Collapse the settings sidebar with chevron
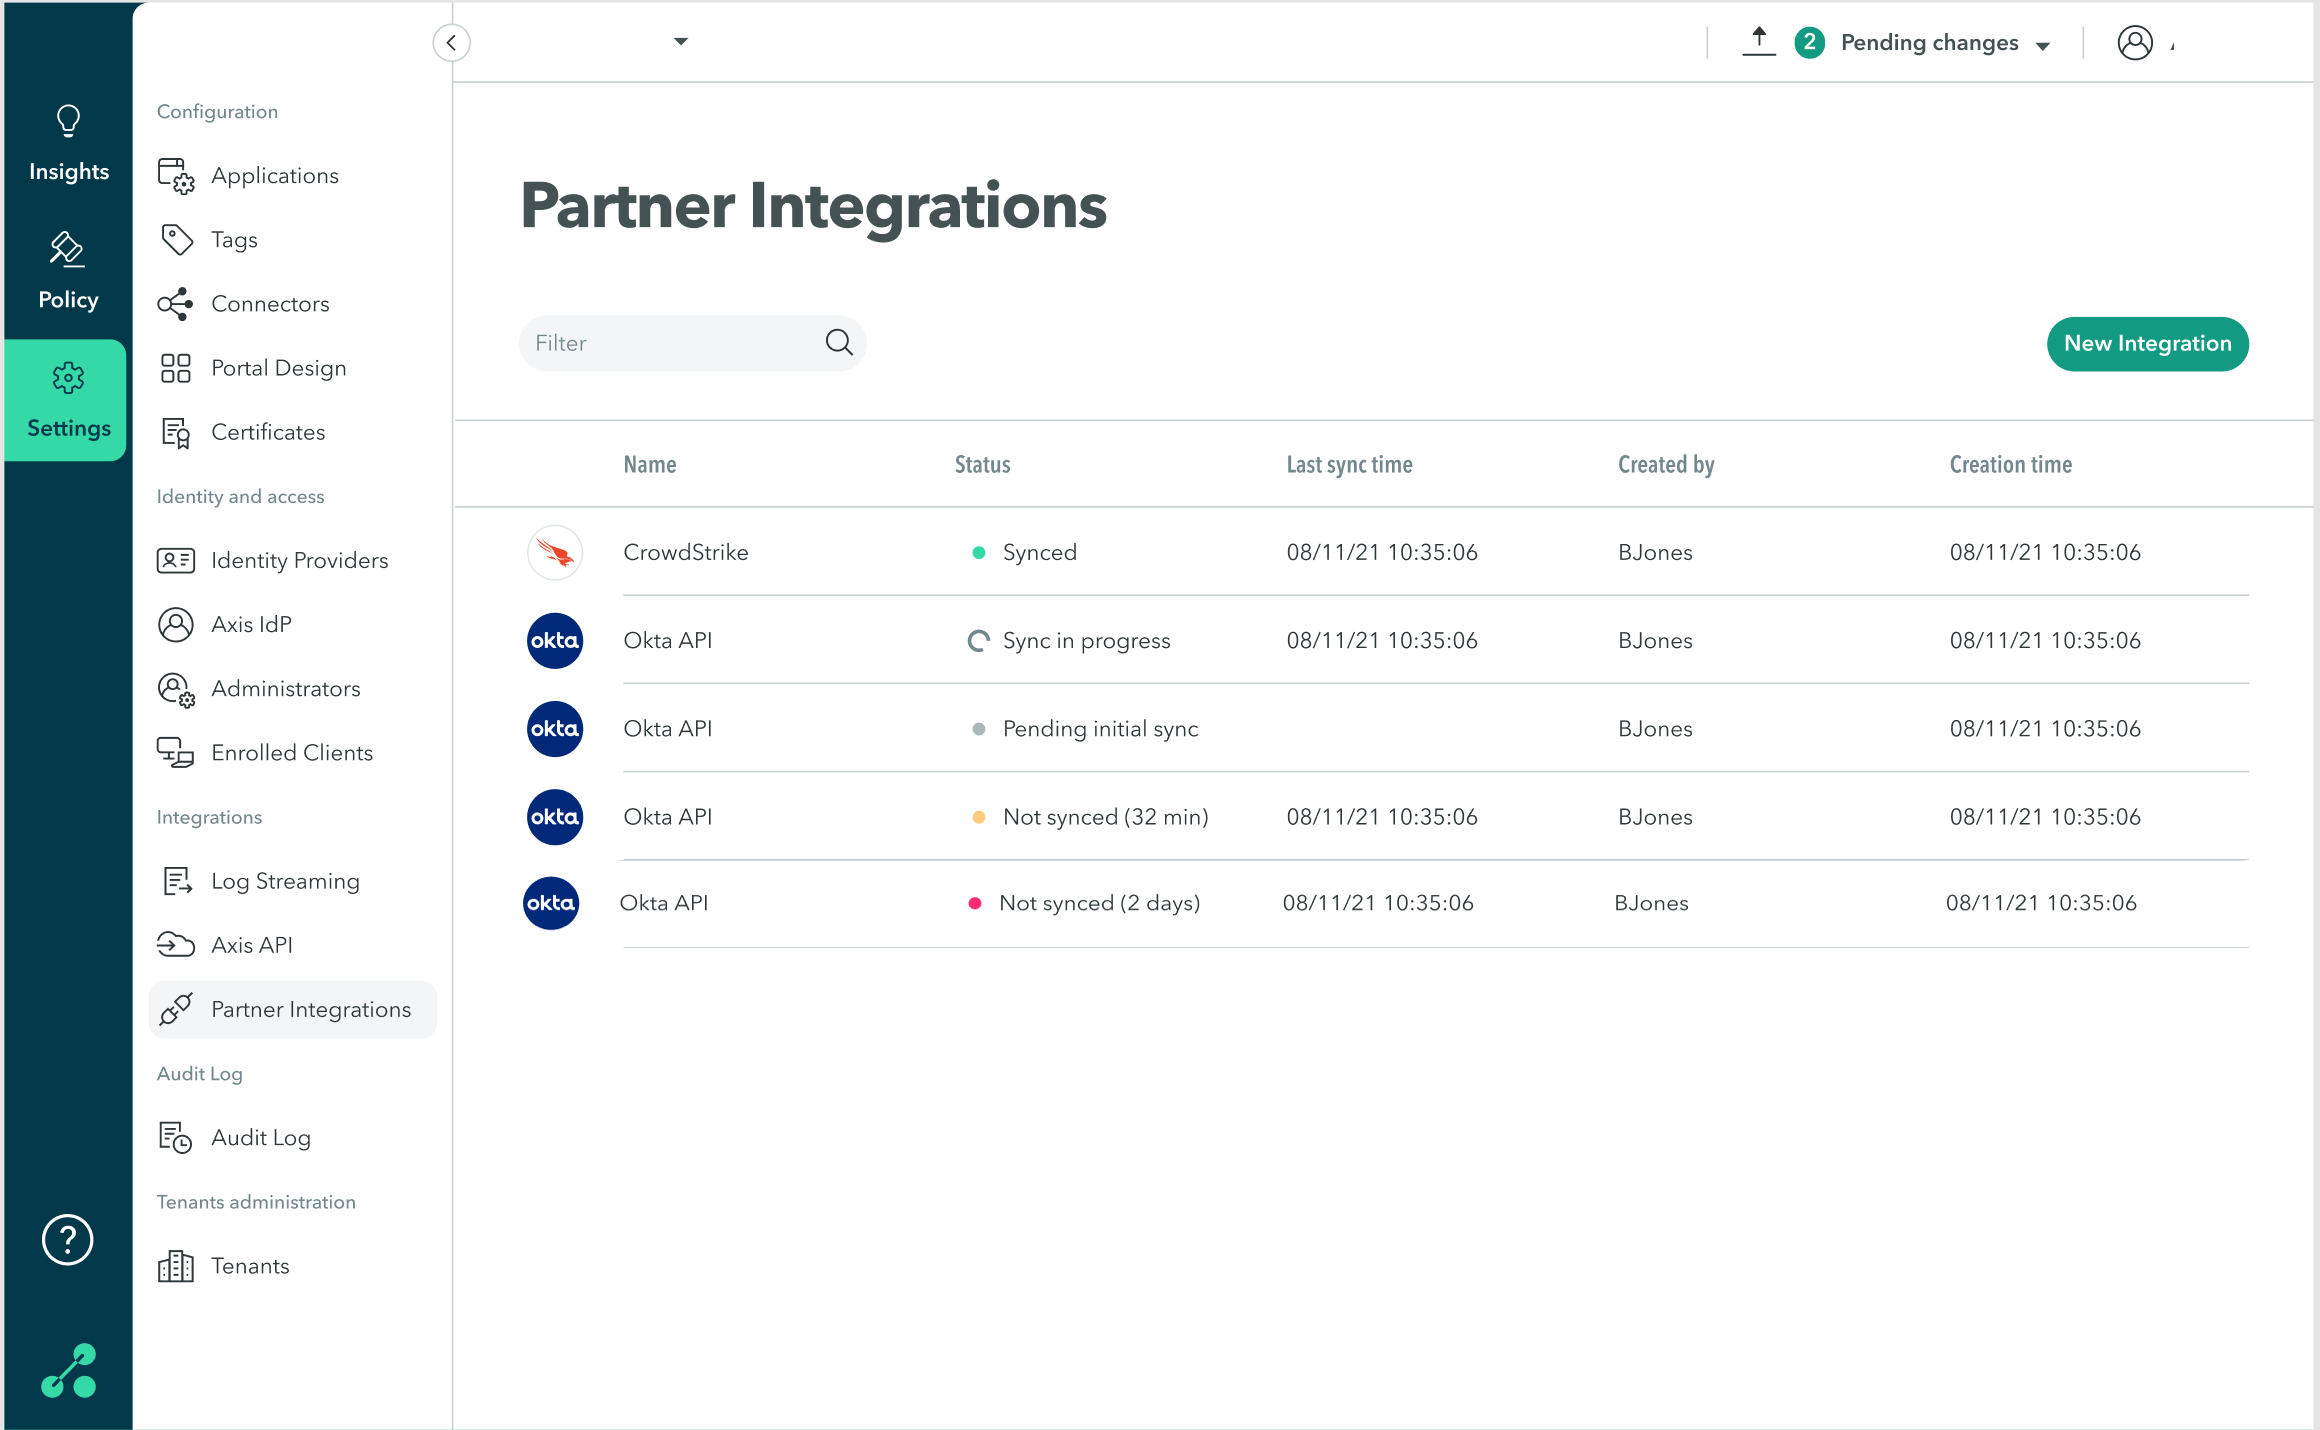 click(452, 43)
